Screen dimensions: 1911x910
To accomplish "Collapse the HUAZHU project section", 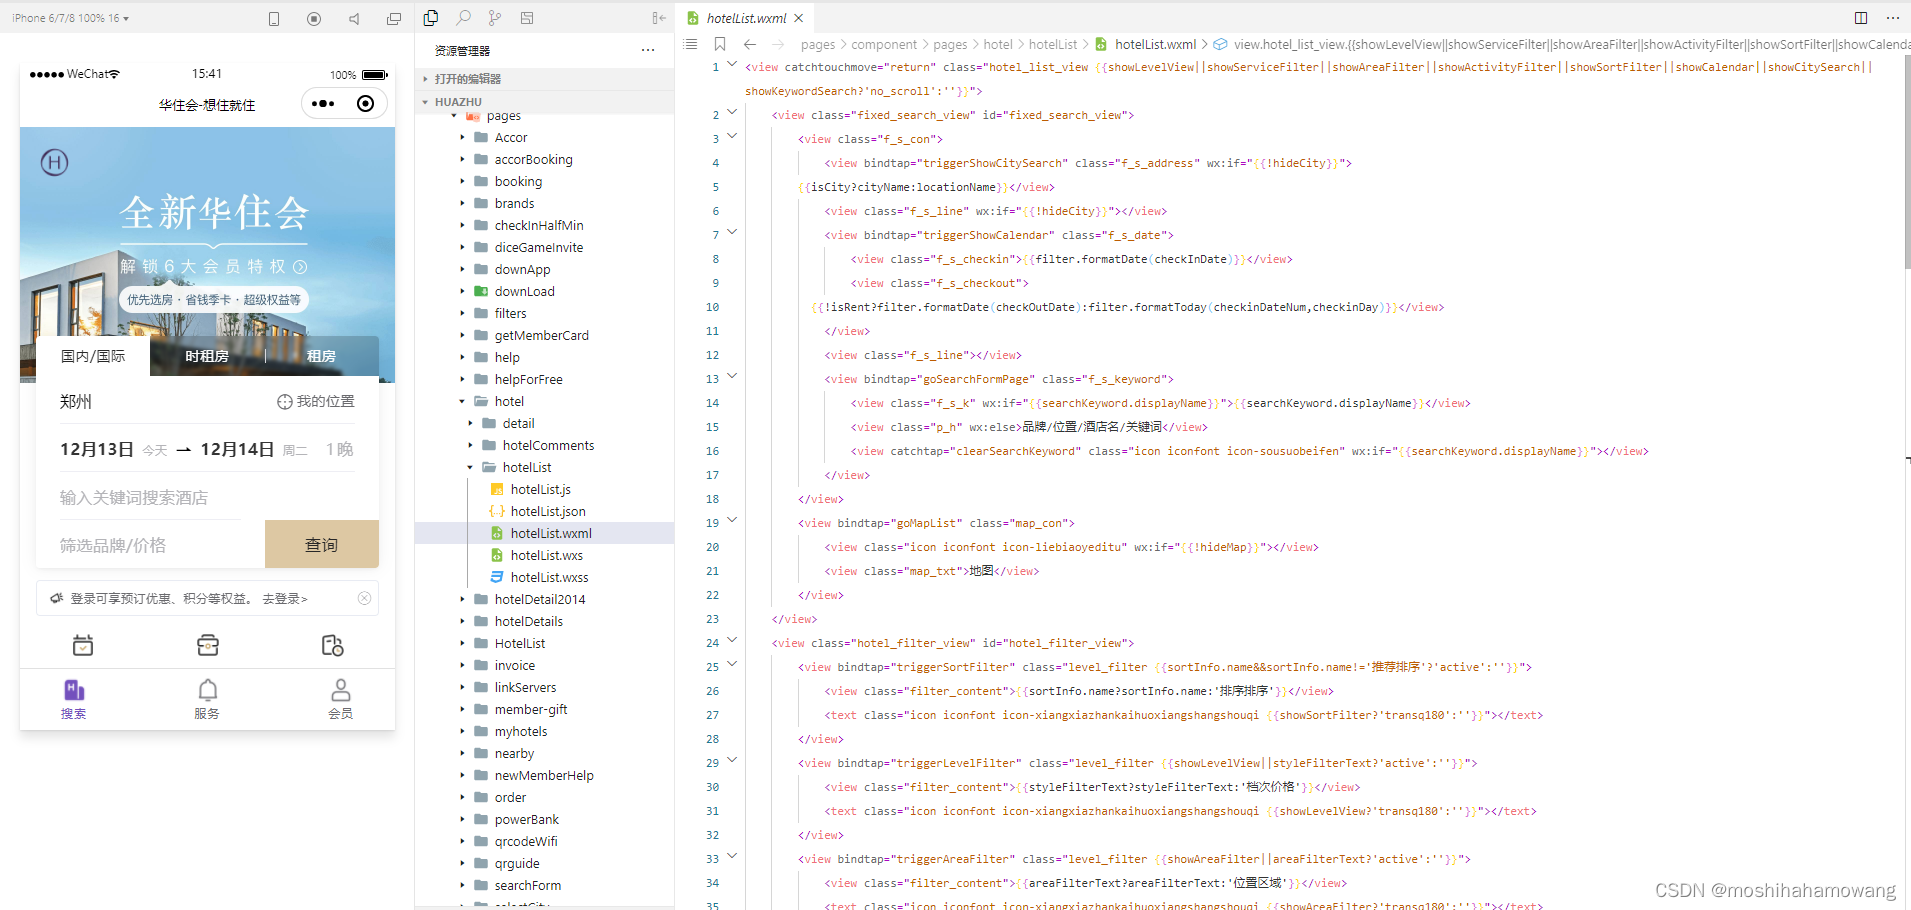I will (545, 102).
